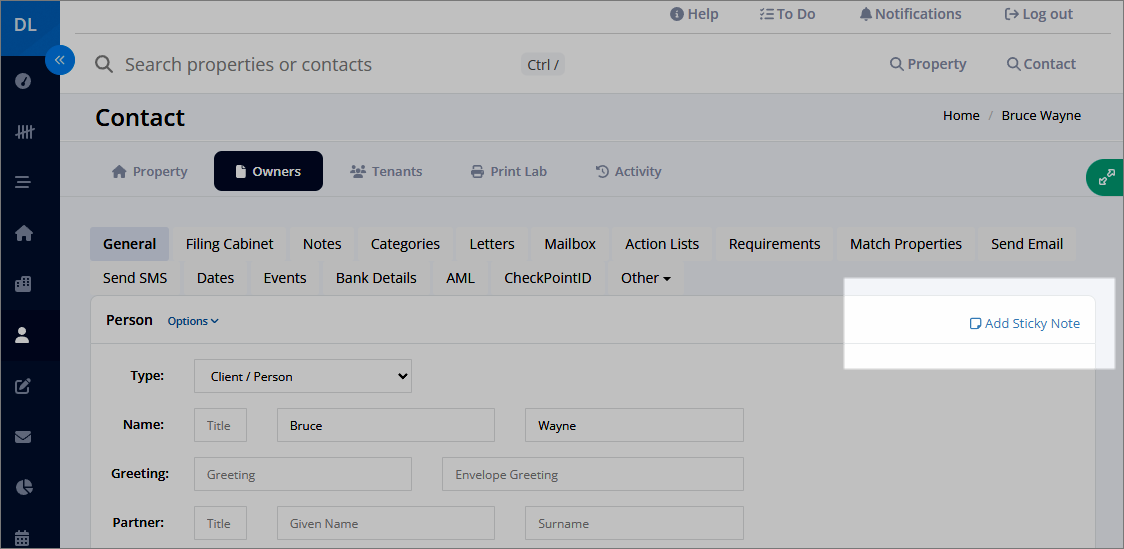
Task: Open the building grid icon in sidebar
Action: coord(23,284)
